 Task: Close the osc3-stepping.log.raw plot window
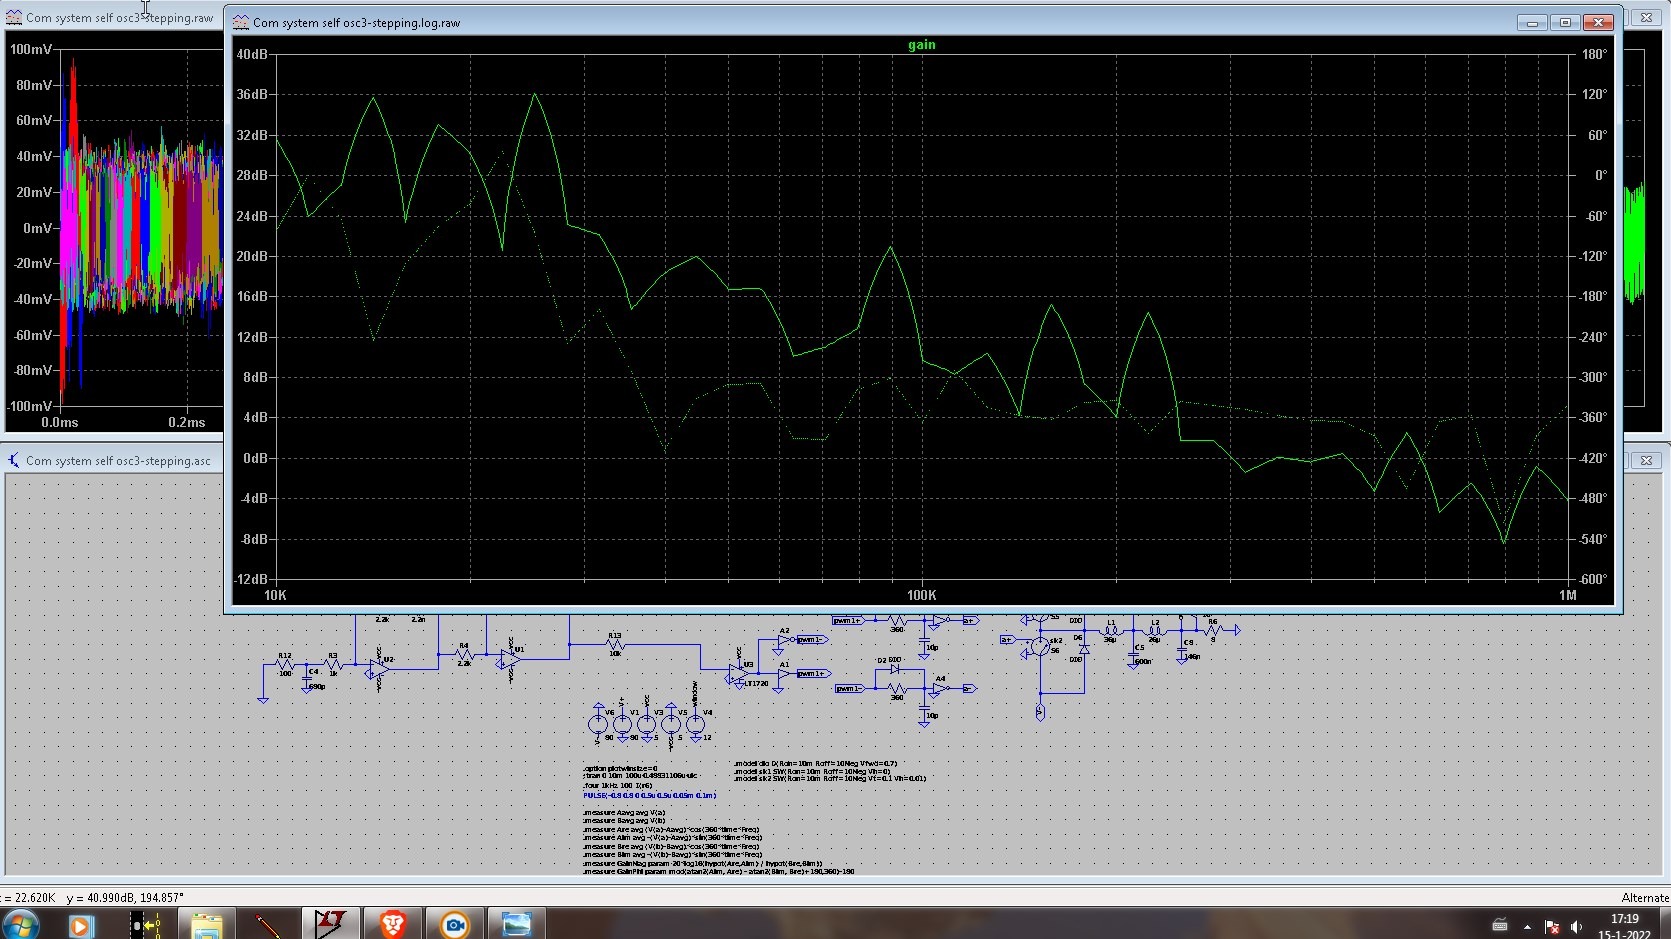(x=1598, y=22)
